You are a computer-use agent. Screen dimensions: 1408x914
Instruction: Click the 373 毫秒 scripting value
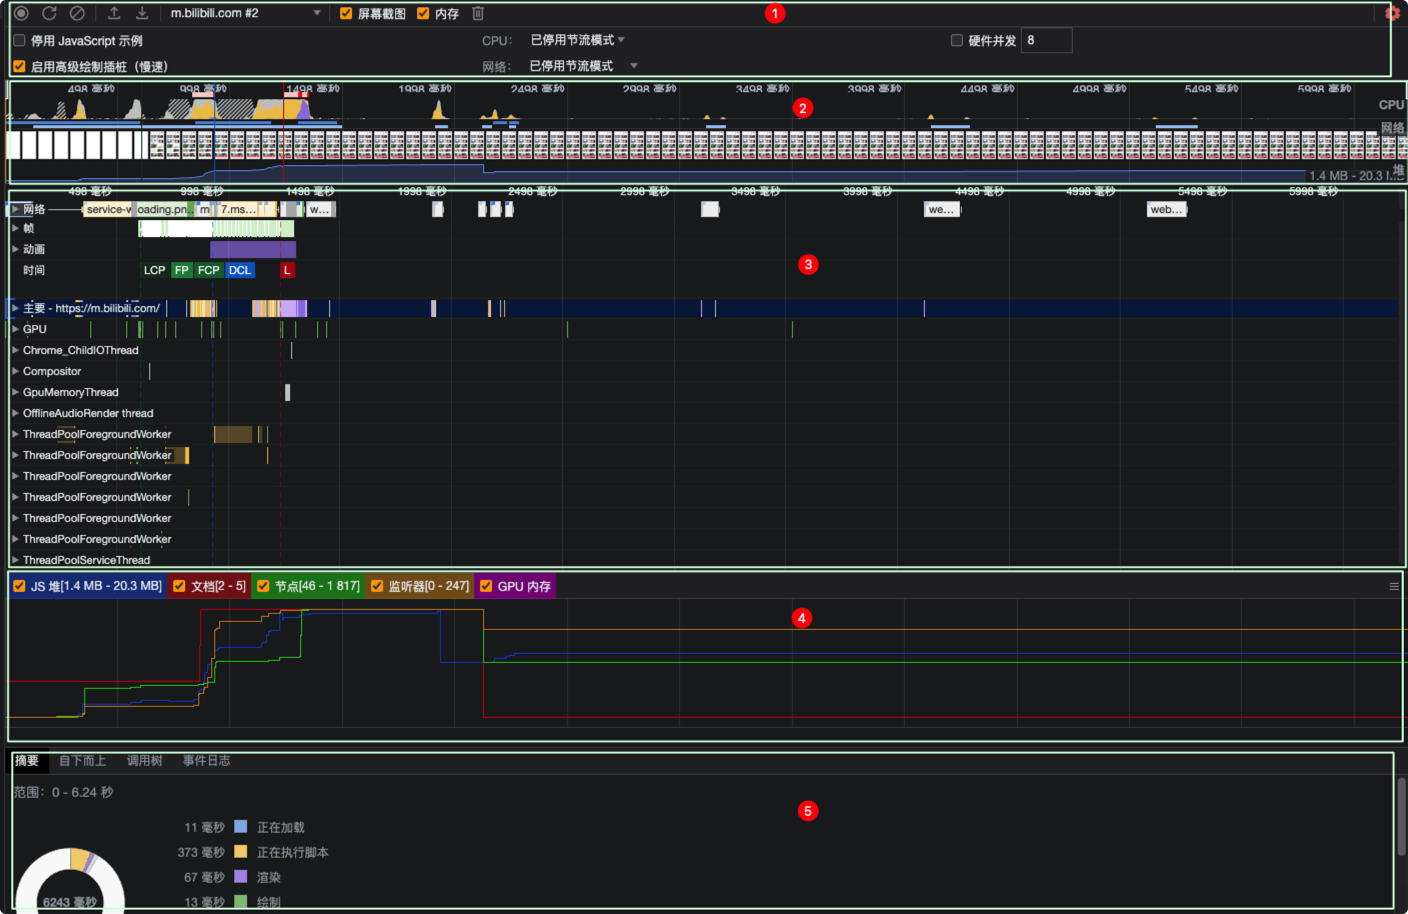pos(201,852)
